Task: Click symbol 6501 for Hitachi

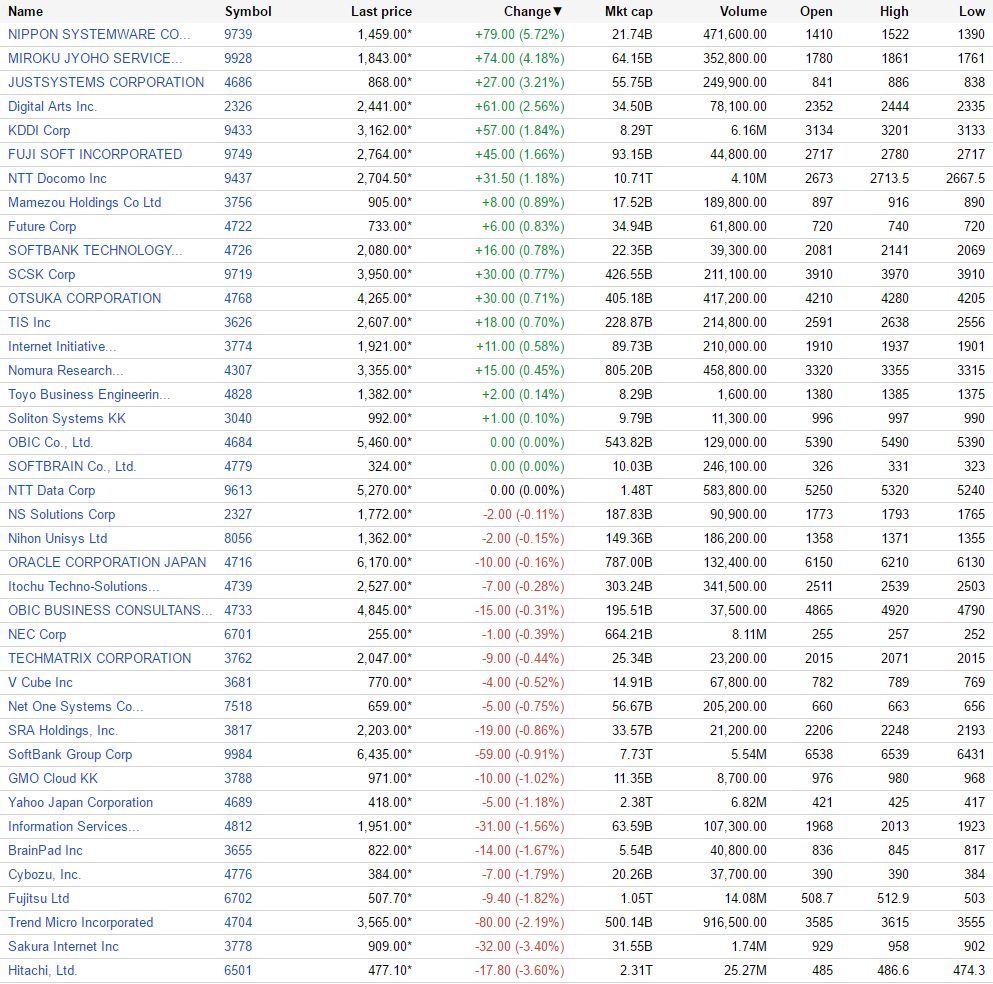Action: 238,971
